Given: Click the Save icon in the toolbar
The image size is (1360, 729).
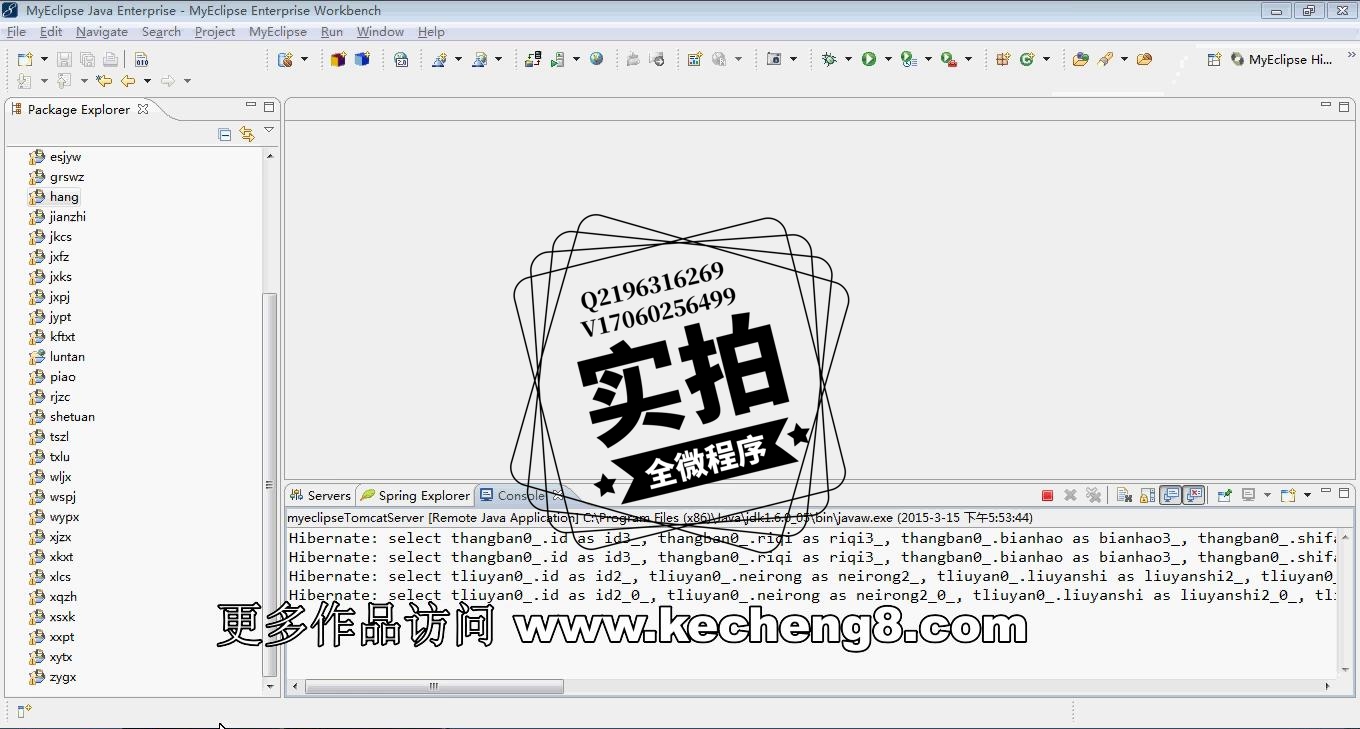Looking at the screenshot, I should [x=64, y=59].
